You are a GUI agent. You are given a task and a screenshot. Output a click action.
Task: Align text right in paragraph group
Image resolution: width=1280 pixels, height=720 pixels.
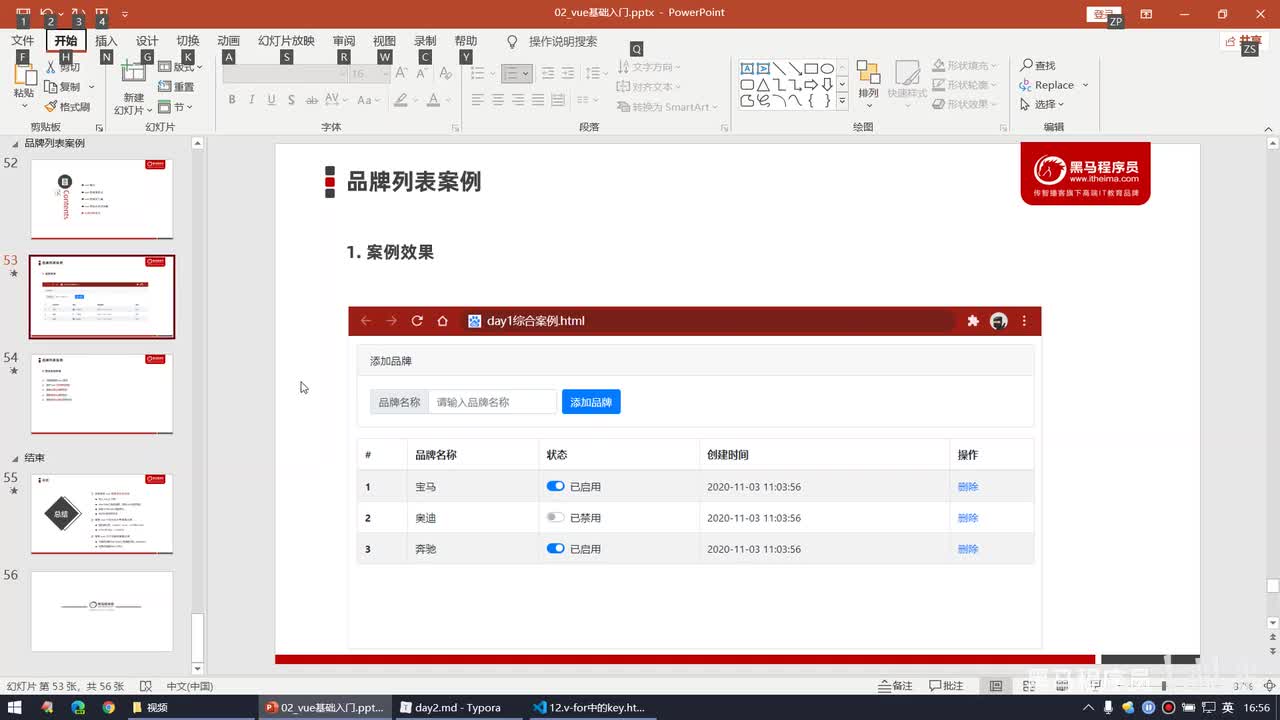517,100
